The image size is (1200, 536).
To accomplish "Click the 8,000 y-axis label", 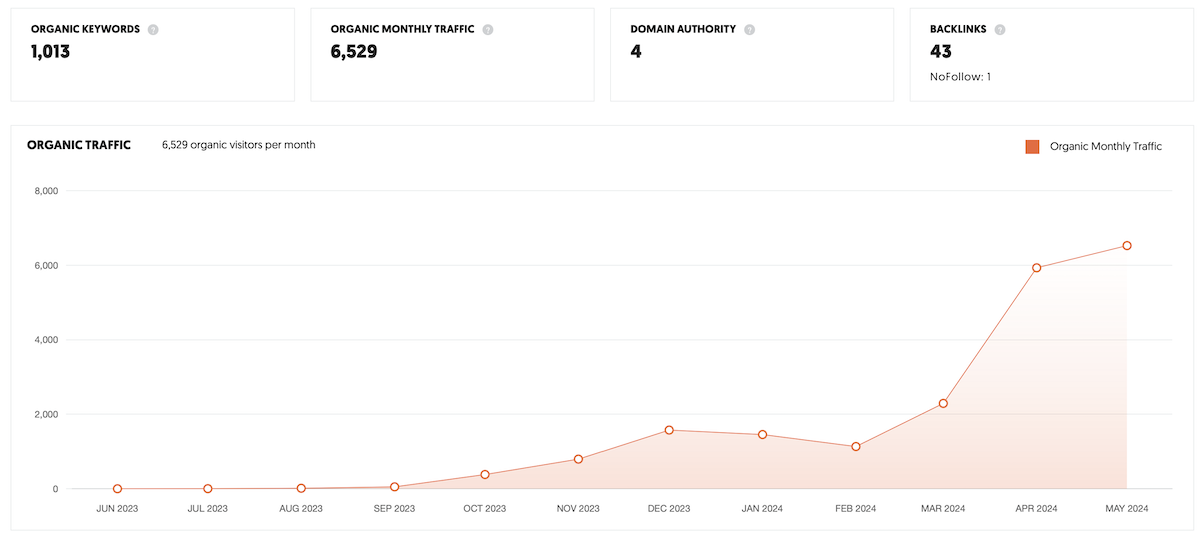I will (46, 191).
